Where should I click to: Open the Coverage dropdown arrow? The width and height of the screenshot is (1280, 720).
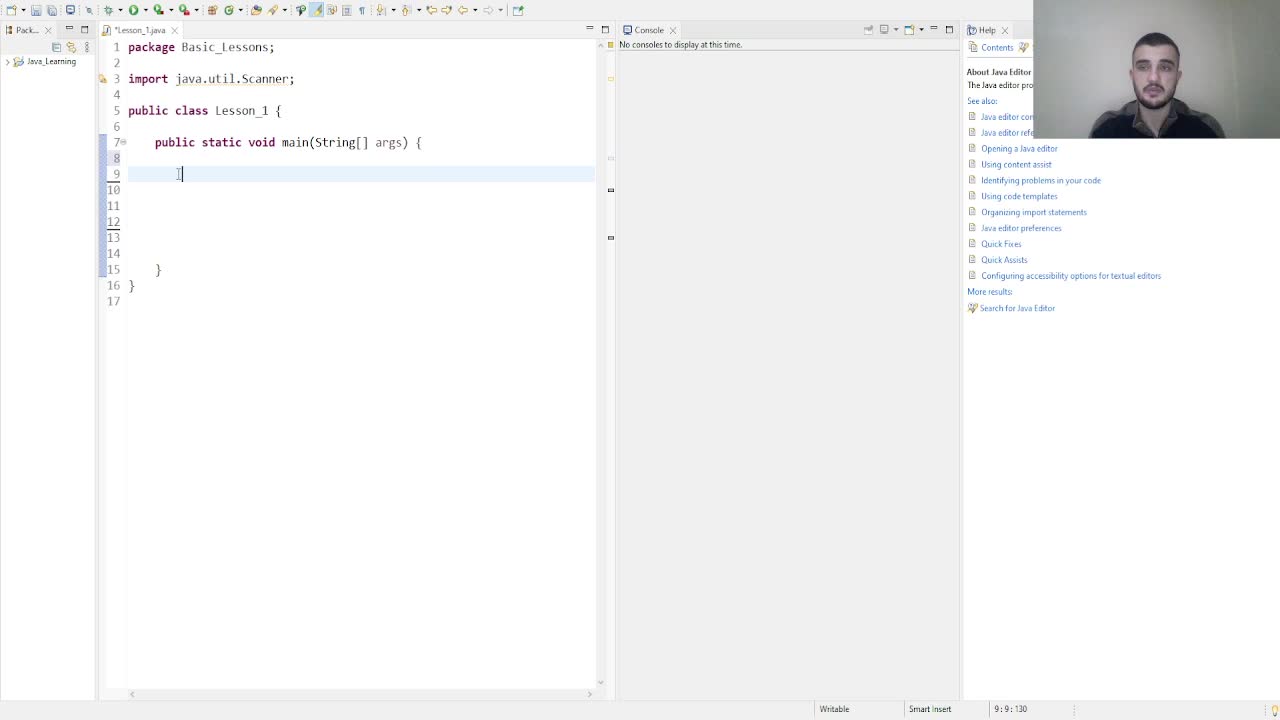coord(171,10)
